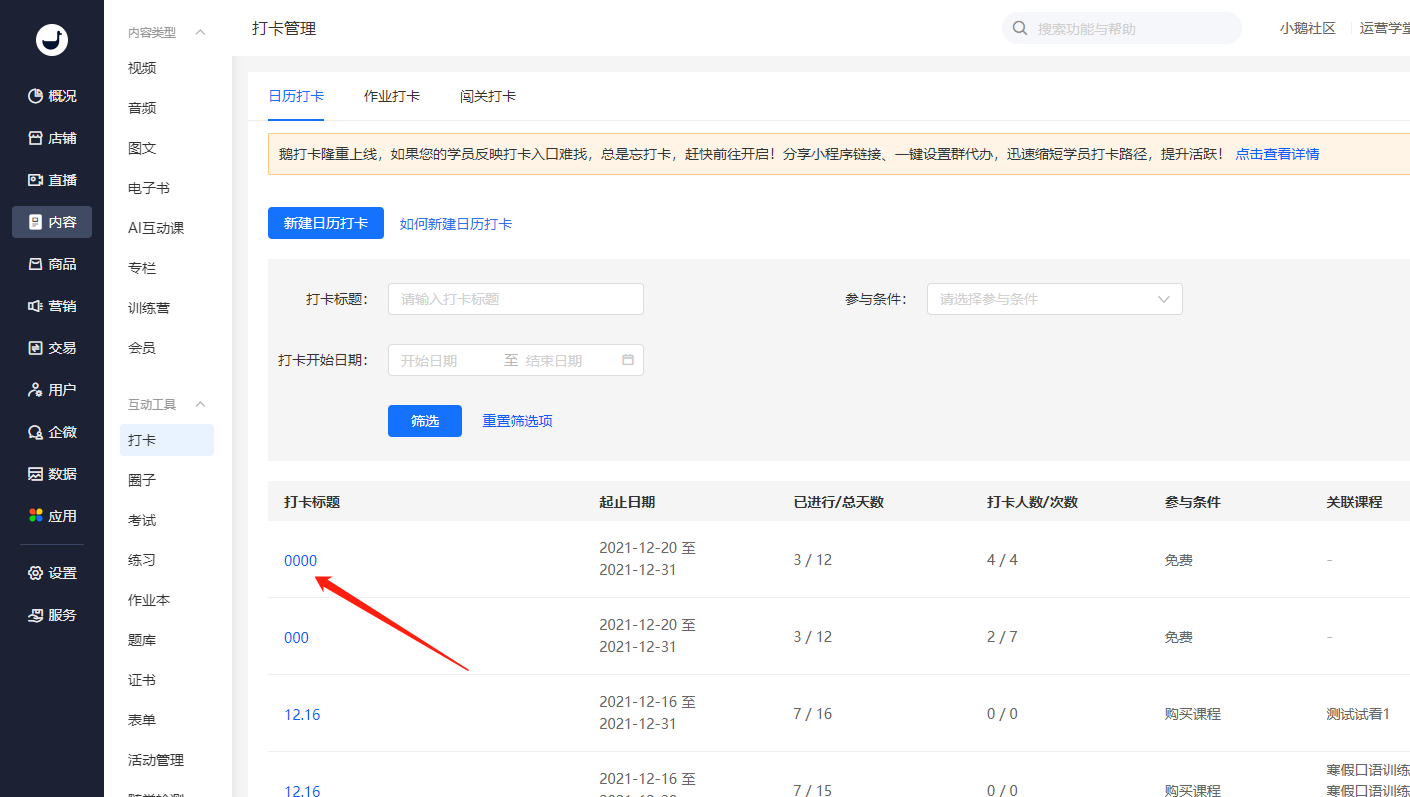Image resolution: width=1410 pixels, height=797 pixels.
Task: Open check-in titled 0000
Action: [300, 560]
